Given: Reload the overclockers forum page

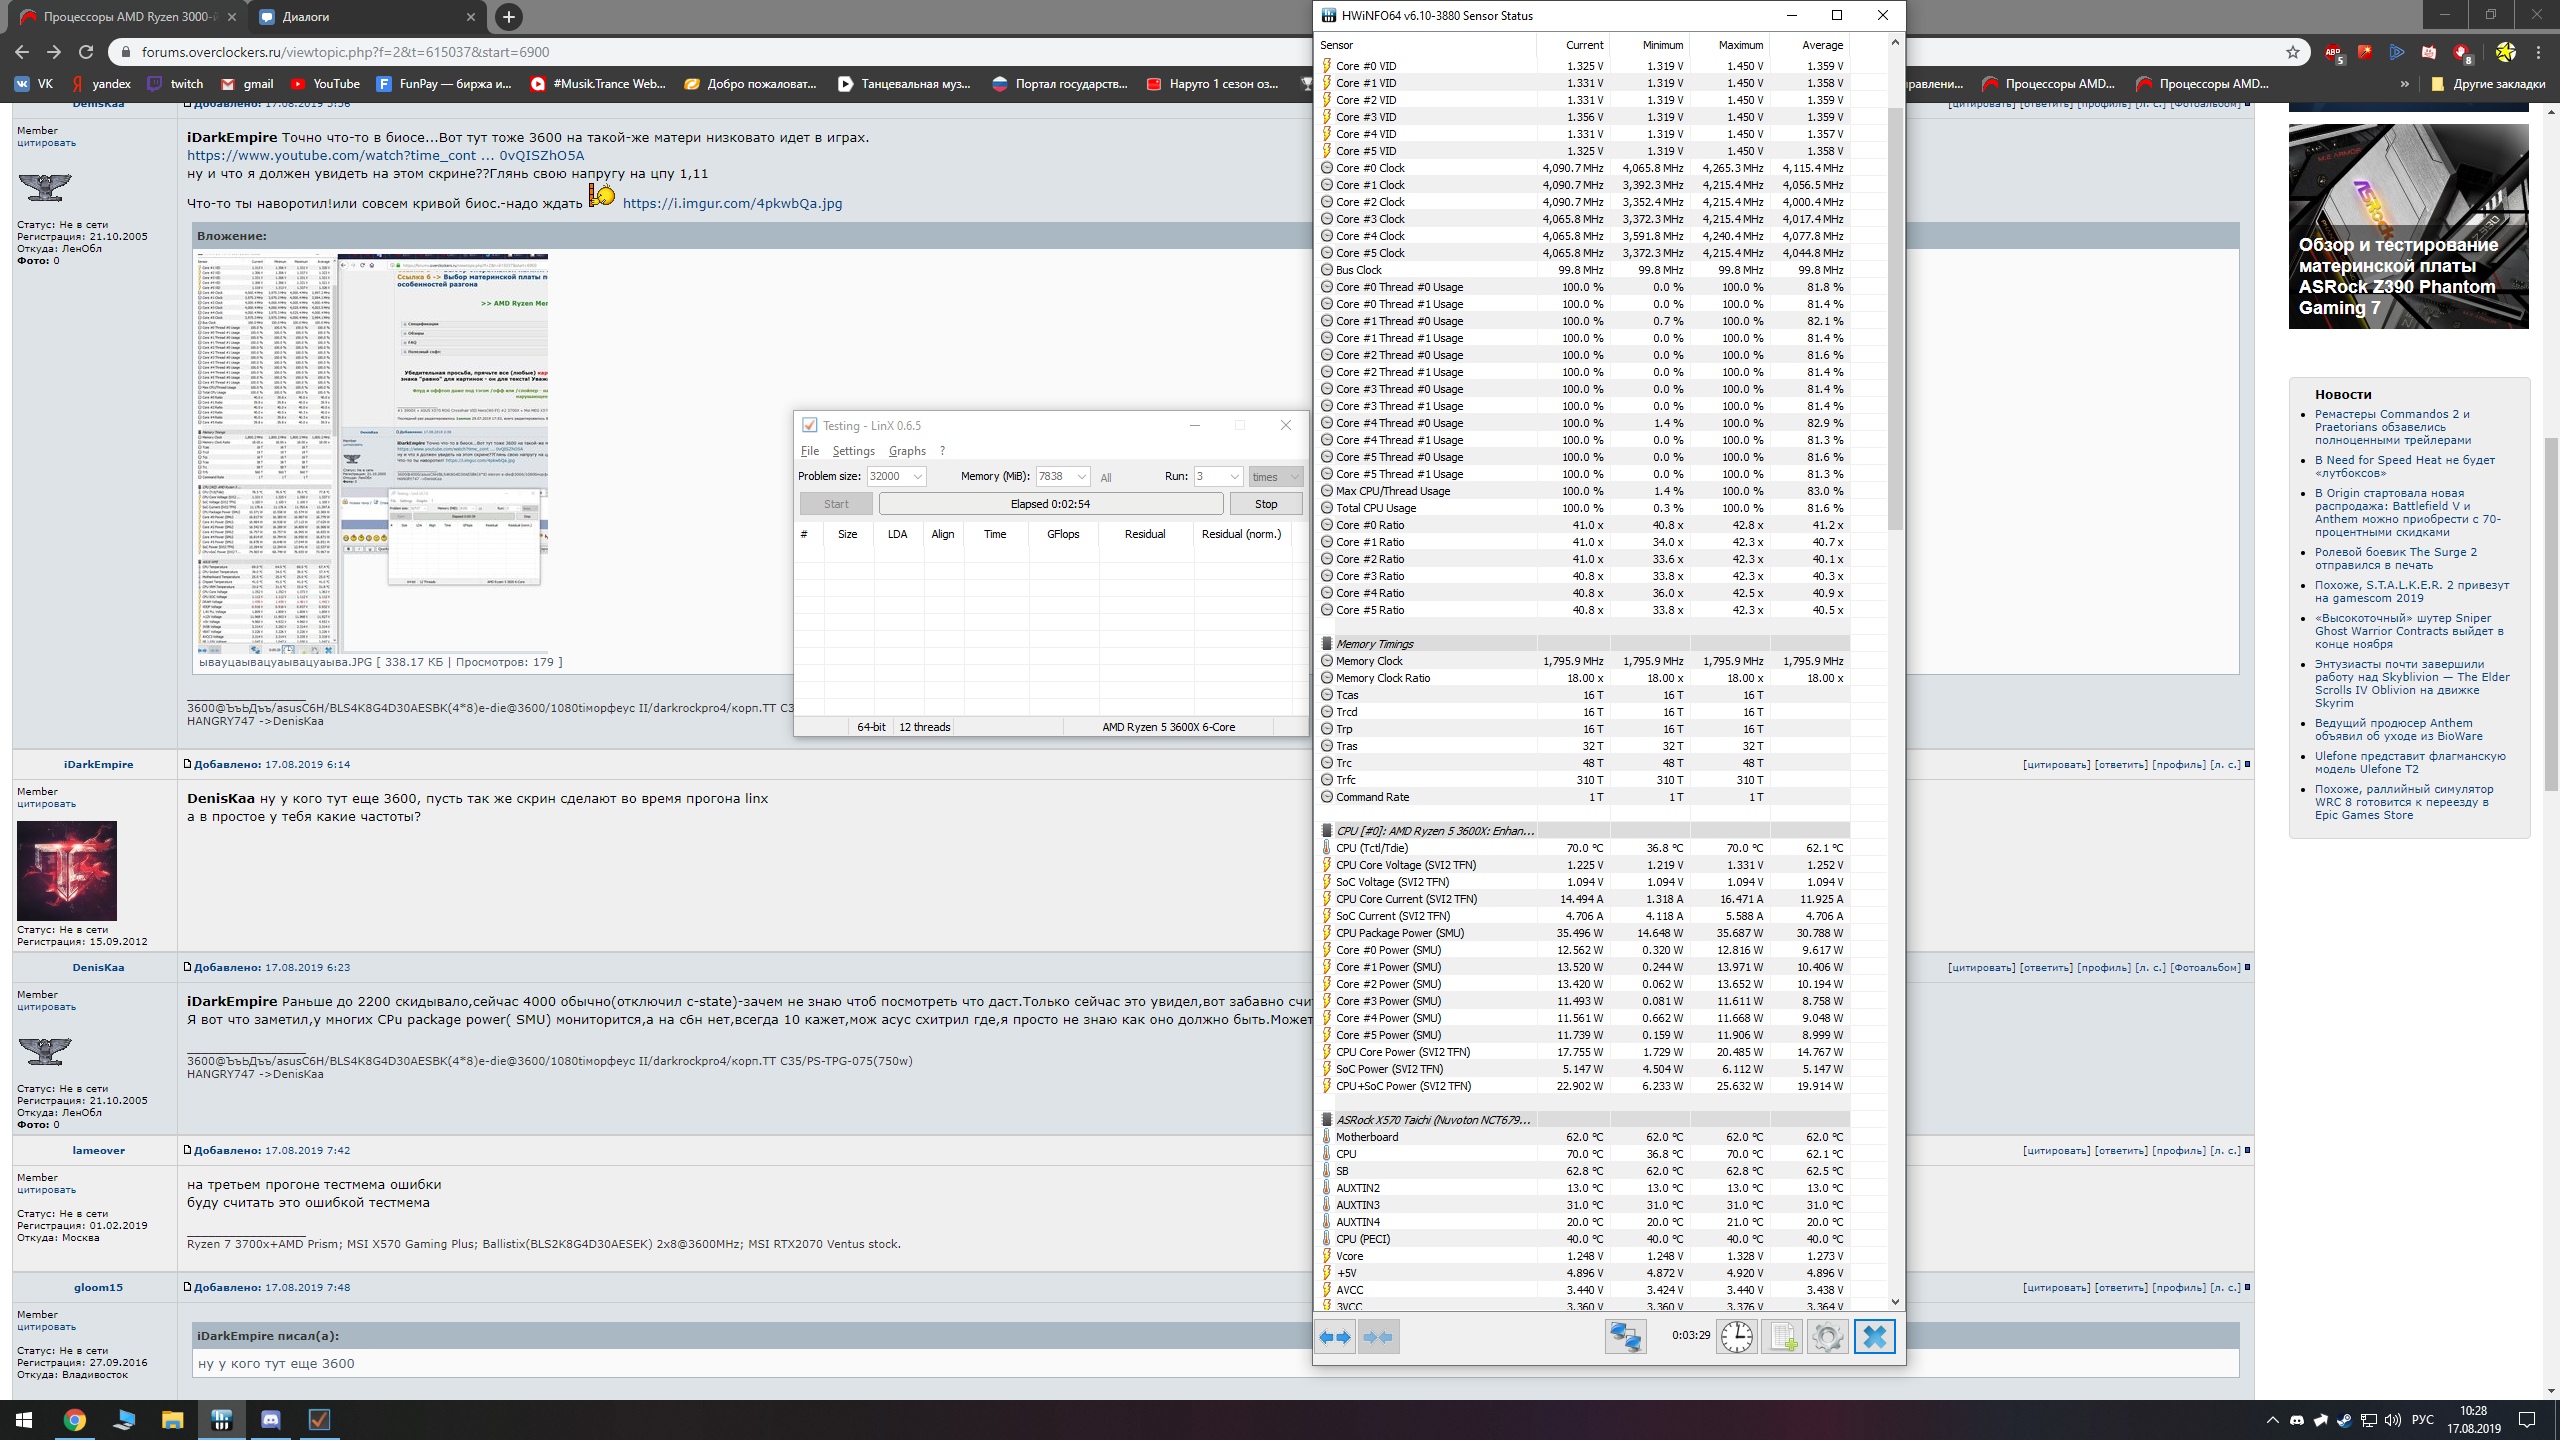Looking at the screenshot, I should (x=86, y=52).
